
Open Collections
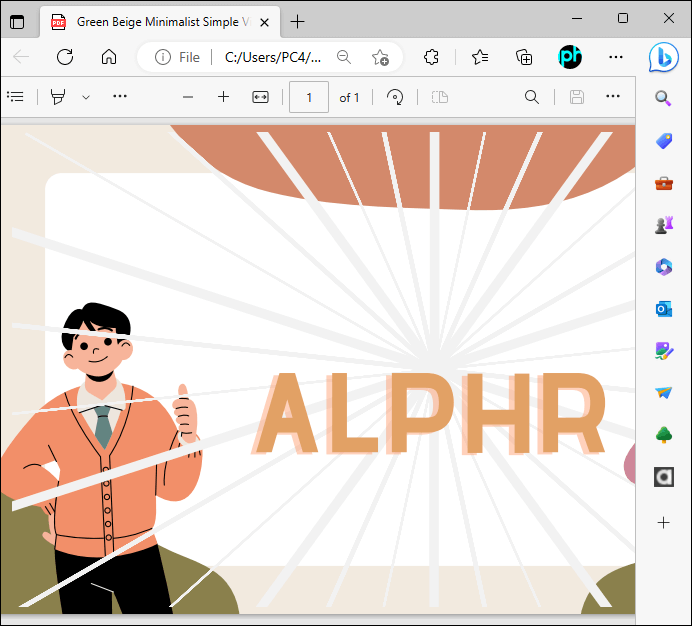524,57
